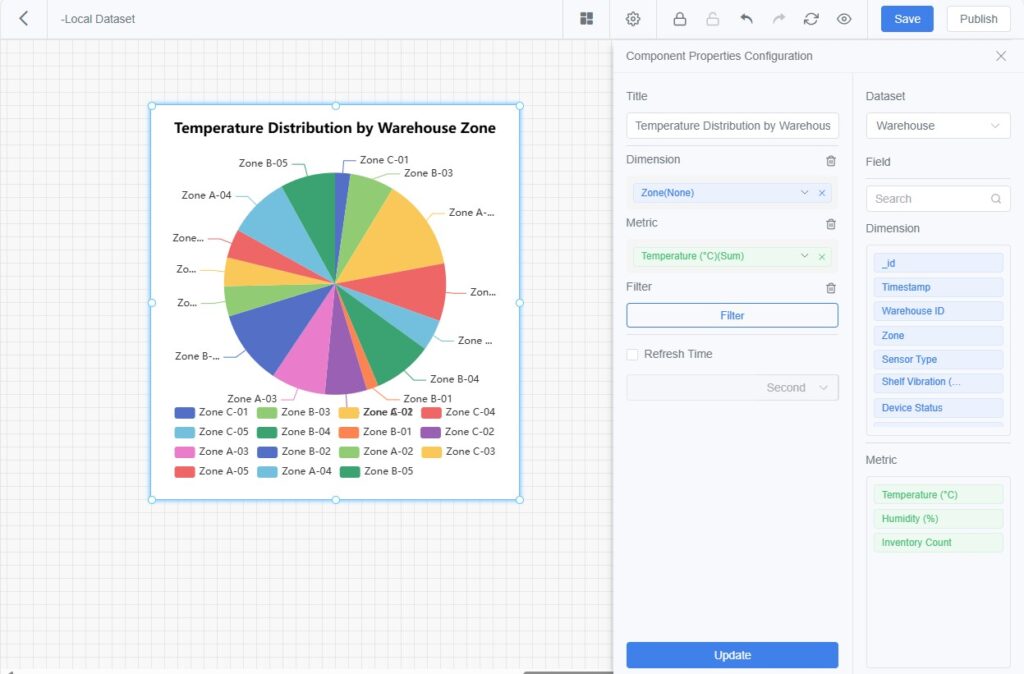
Task: Click the undo arrow icon
Action: coord(746,19)
